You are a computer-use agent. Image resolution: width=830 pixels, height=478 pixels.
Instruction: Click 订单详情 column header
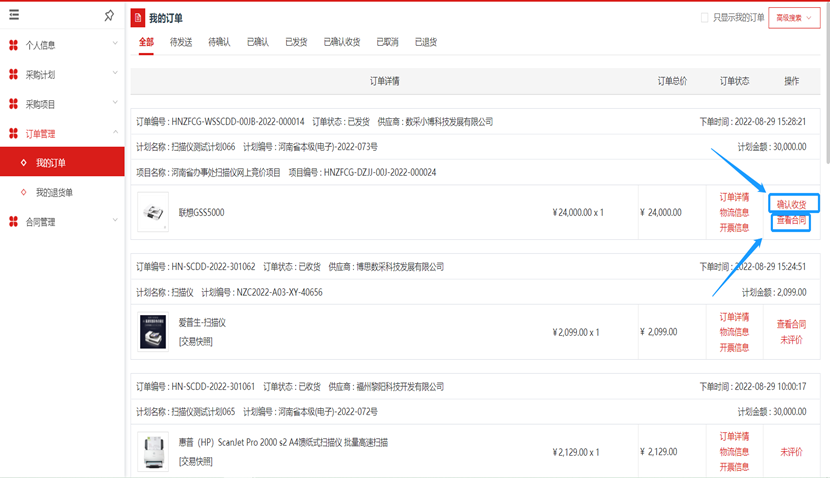coord(385,81)
